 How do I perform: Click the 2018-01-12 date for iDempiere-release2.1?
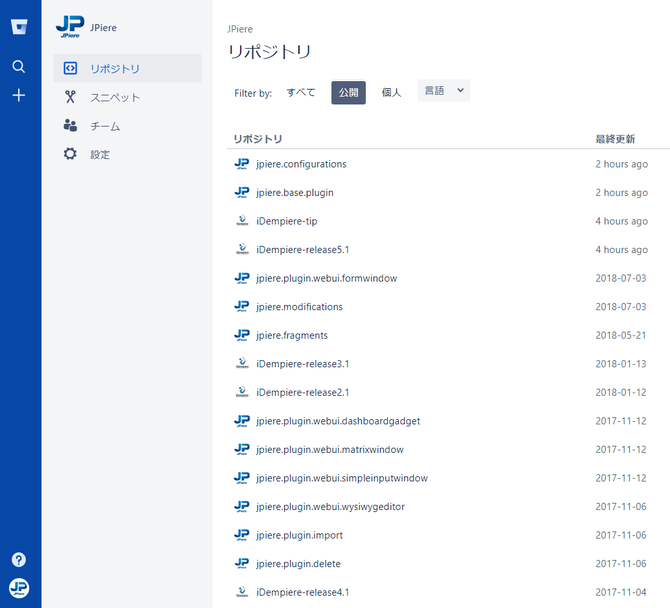click(621, 393)
